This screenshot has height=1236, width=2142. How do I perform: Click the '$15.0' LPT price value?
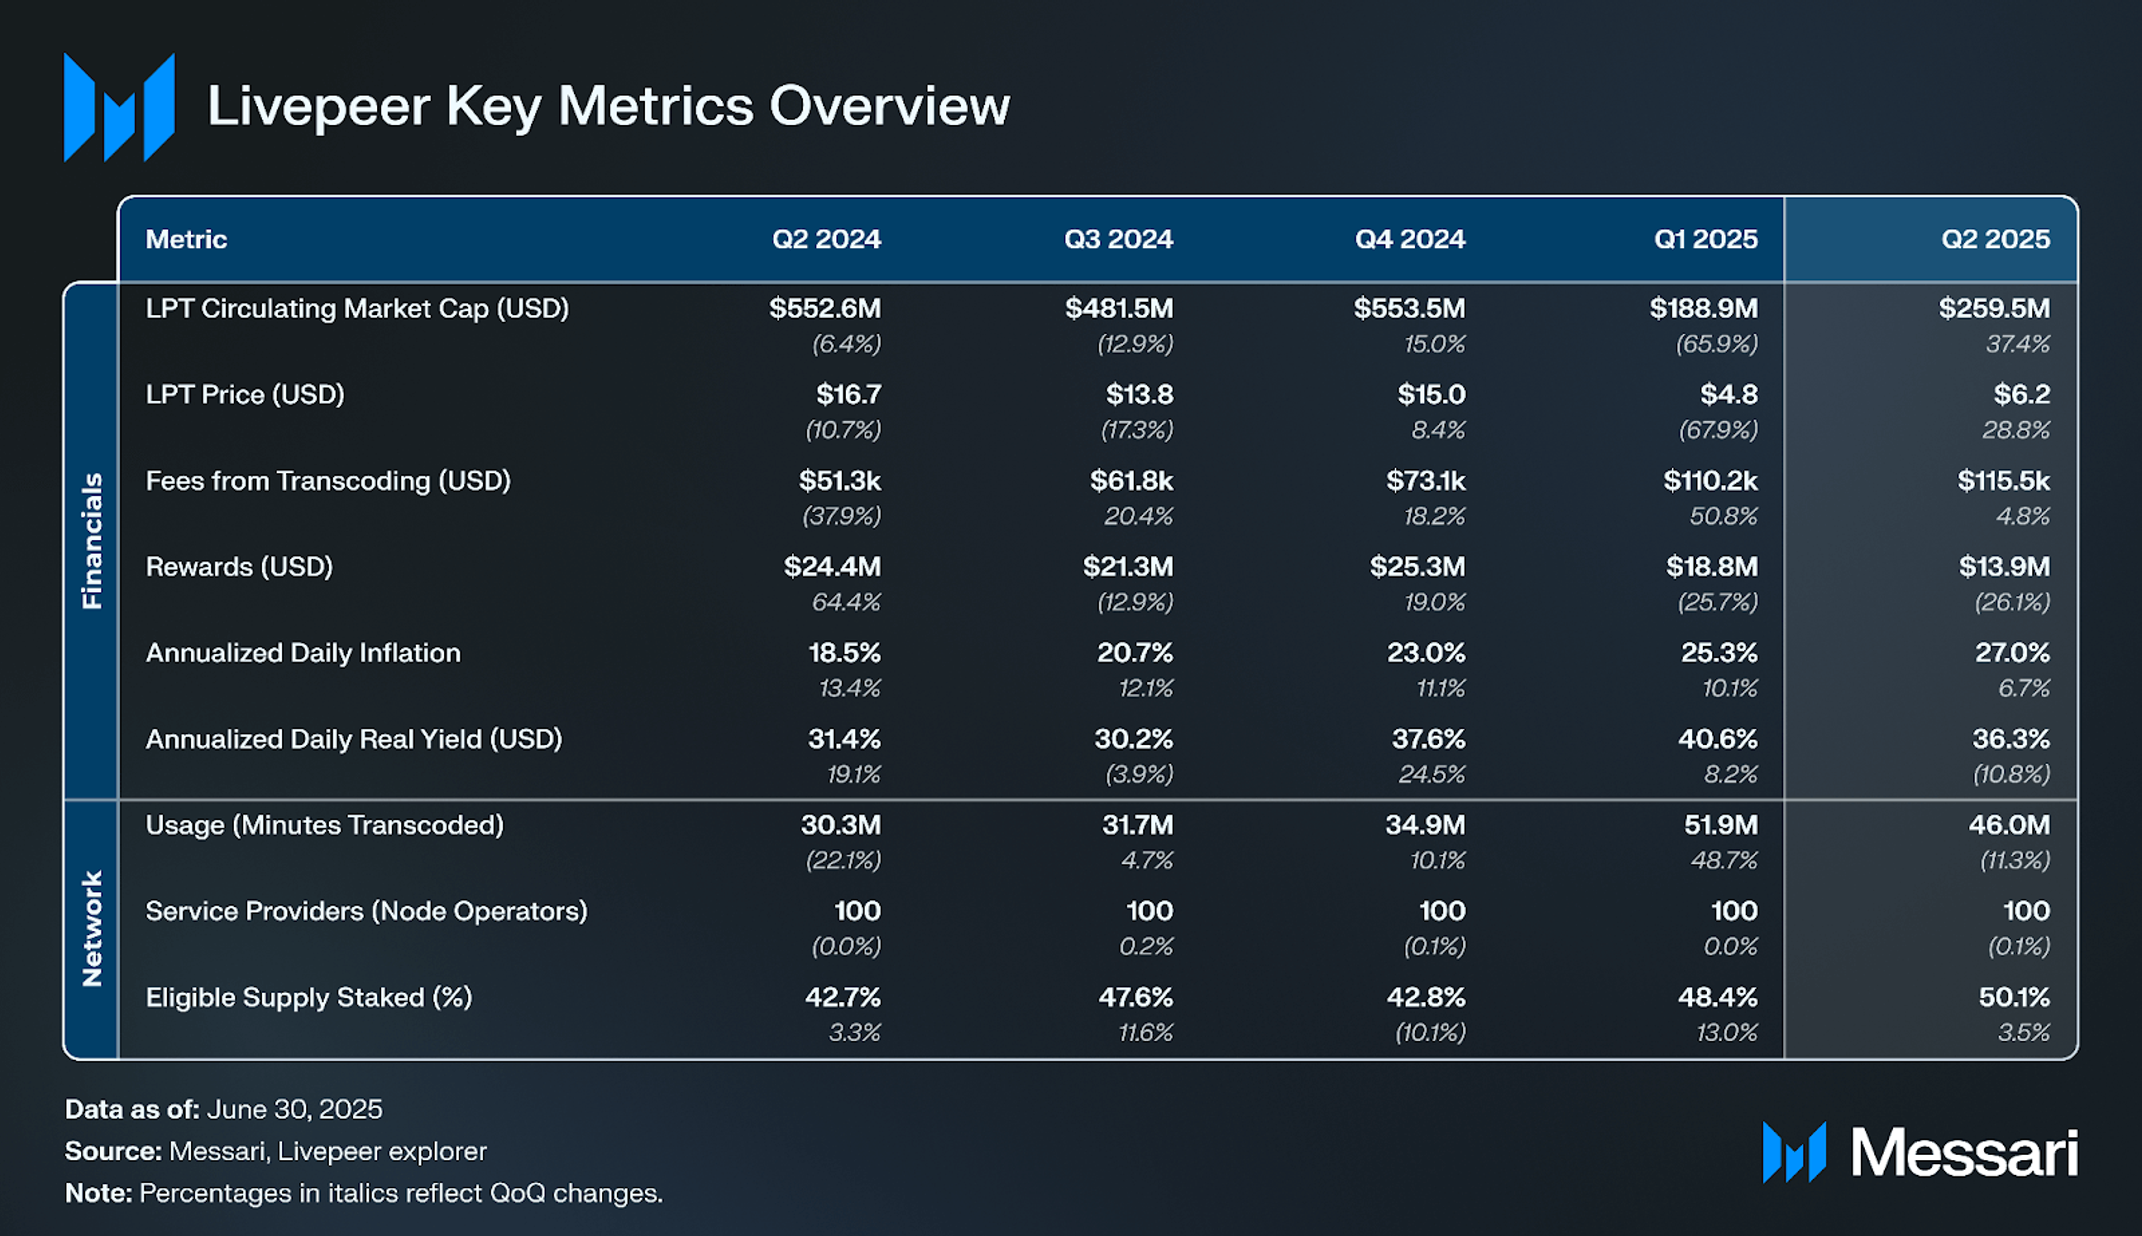point(1431,394)
